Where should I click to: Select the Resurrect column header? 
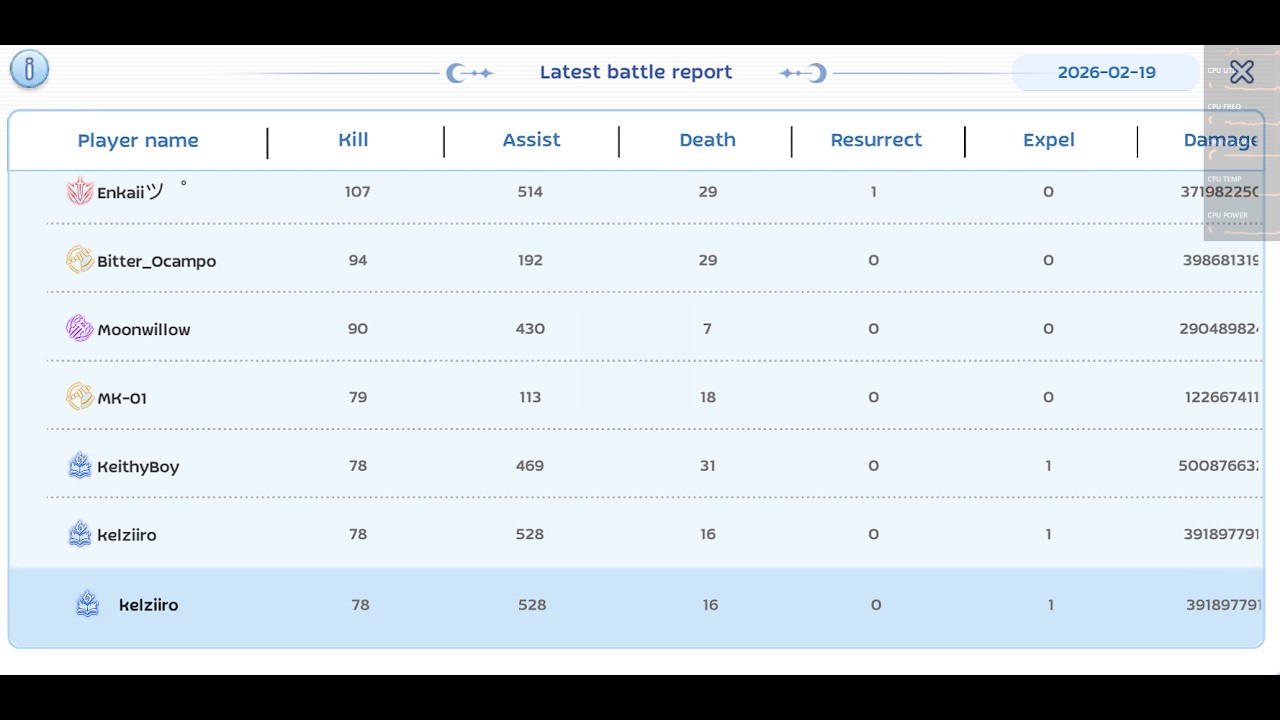tap(876, 140)
